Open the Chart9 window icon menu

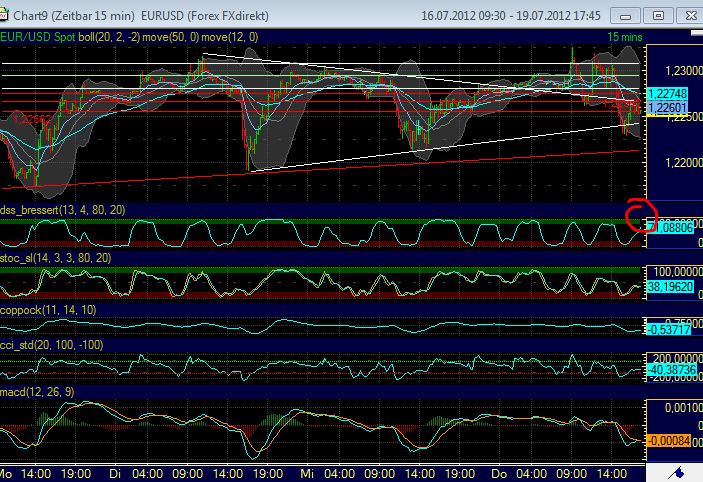pyautogui.click(x=3, y=15)
